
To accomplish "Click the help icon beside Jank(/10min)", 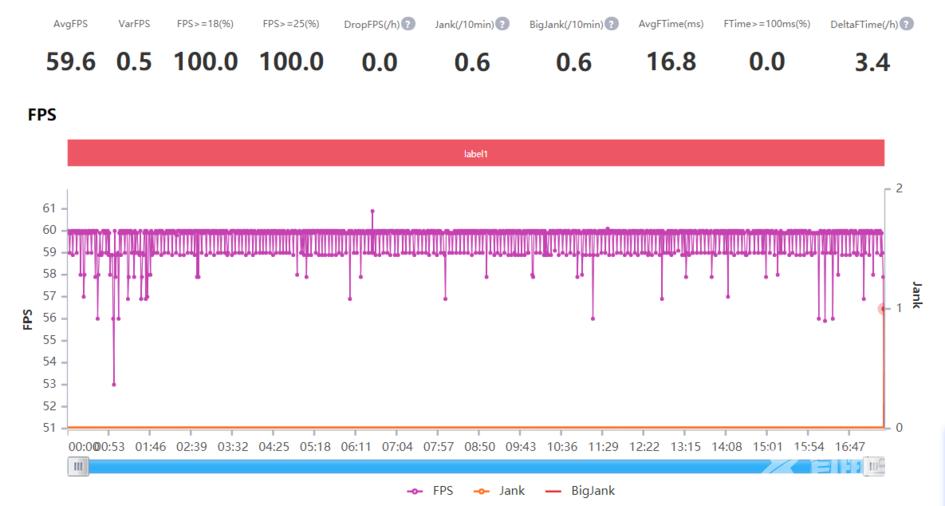I will click(x=502, y=23).
